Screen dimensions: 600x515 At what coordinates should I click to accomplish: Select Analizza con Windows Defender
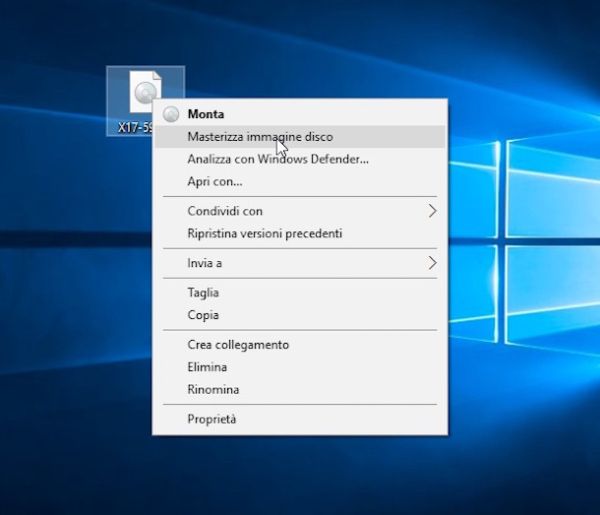click(278, 159)
